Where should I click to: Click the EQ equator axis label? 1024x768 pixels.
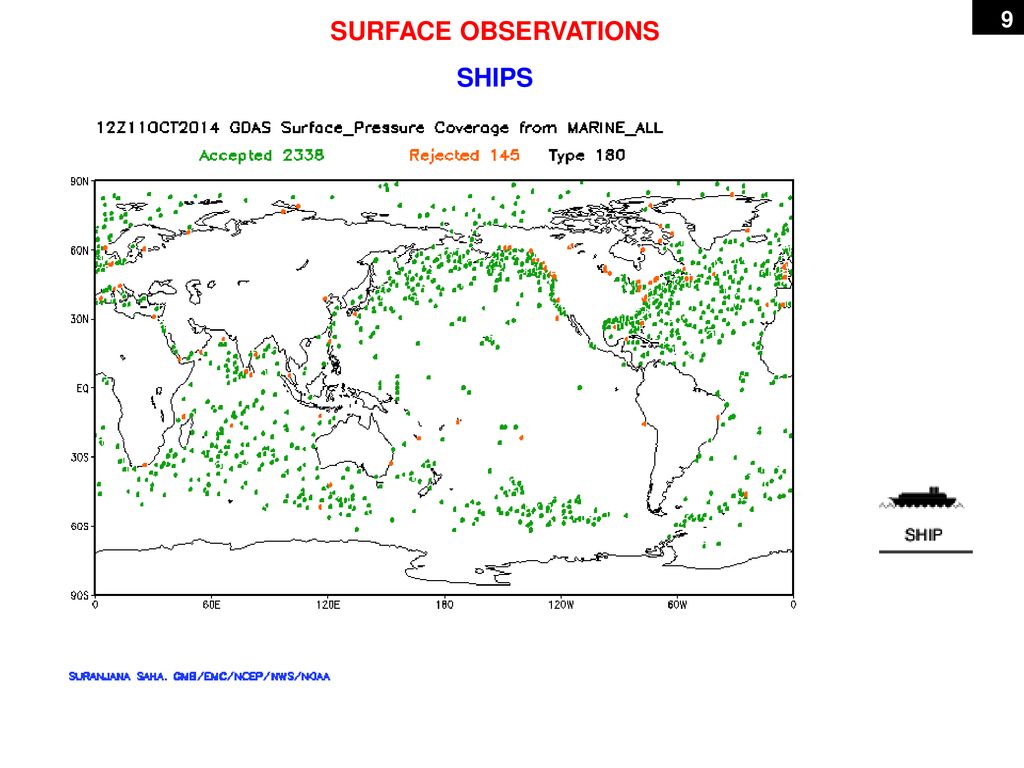click(82, 389)
